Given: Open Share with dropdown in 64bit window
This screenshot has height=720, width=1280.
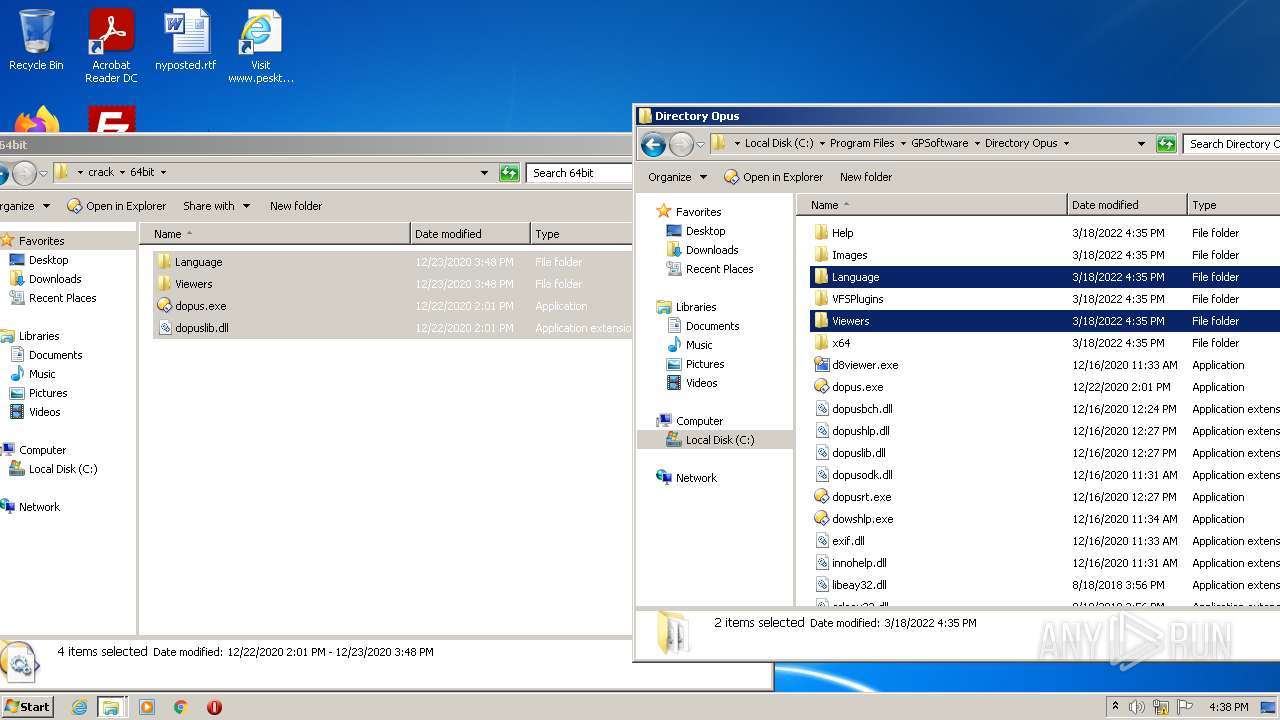Looking at the screenshot, I should (x=216, y=206).
